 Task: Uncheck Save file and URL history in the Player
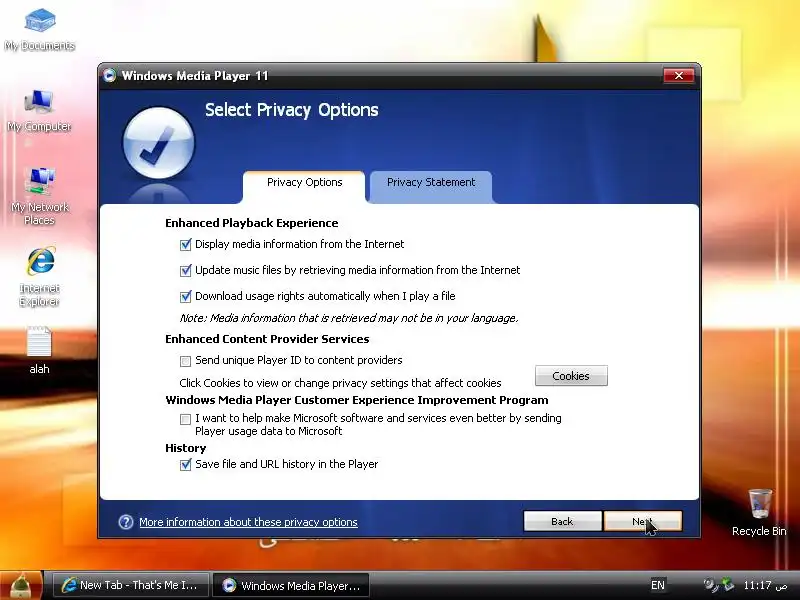pos(186,465)
